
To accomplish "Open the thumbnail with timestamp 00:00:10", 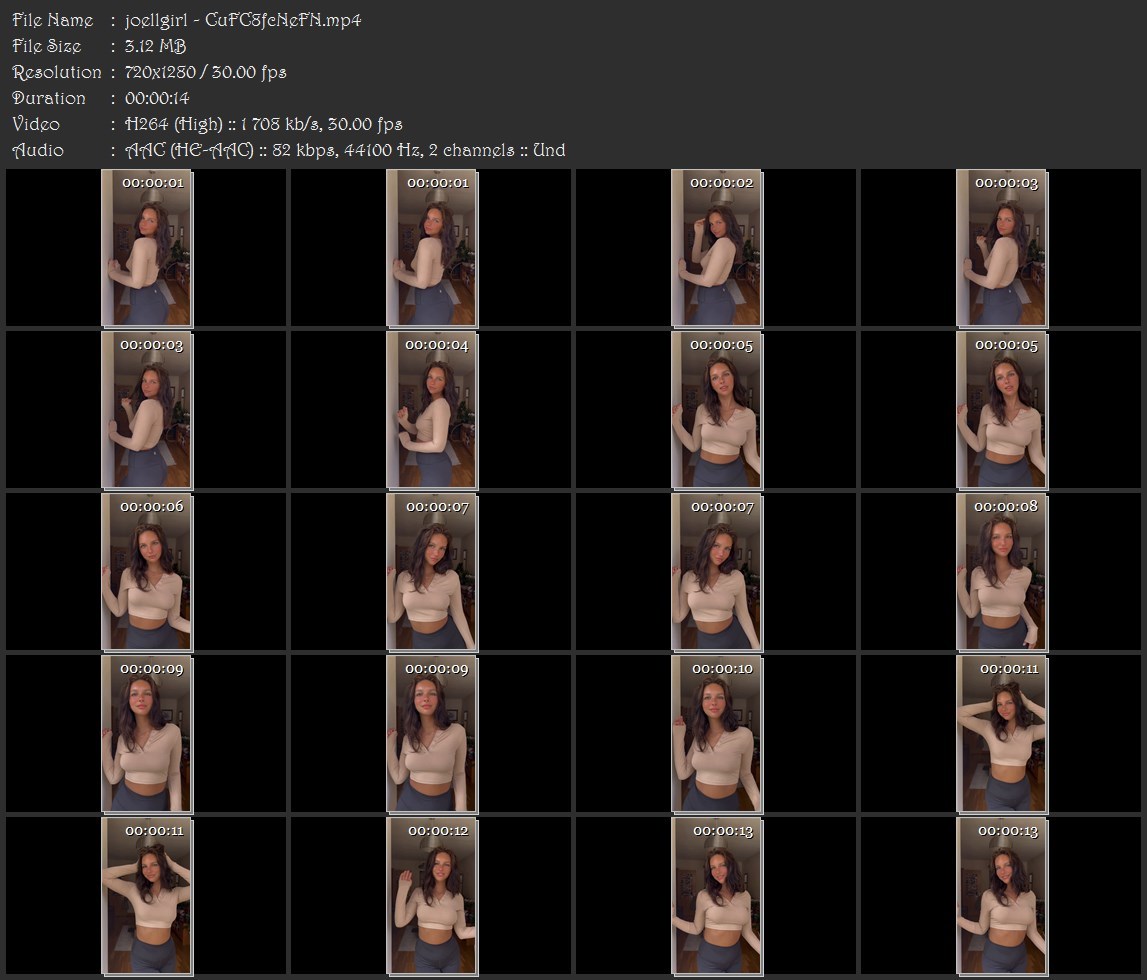I will [716, 734].
